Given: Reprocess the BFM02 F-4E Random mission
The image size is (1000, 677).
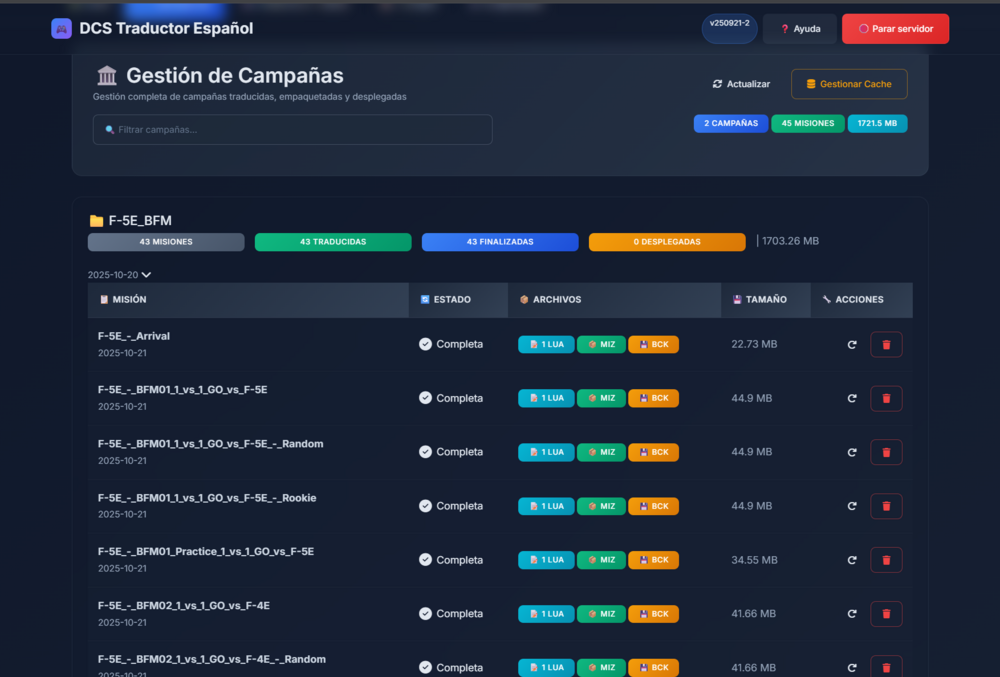Looking at the screenshot, I should tap(851, 668).
